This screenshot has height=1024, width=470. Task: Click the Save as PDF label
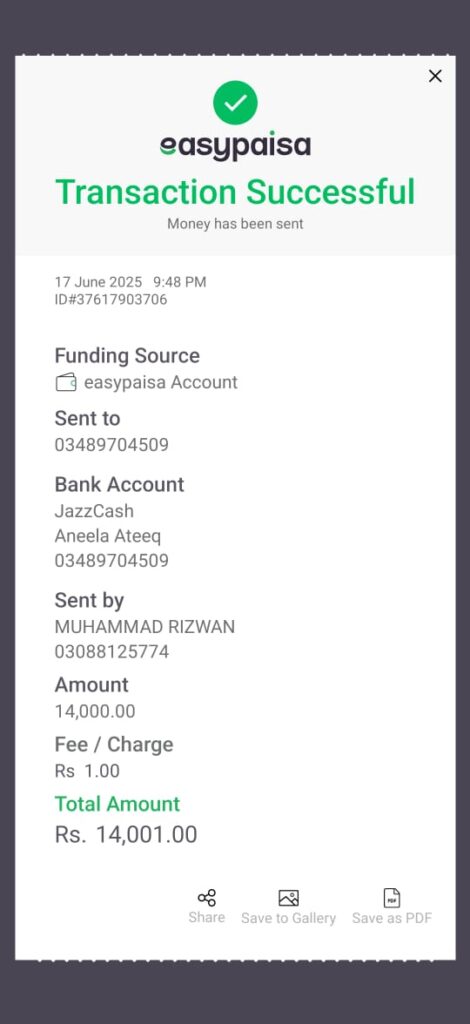click(392, 918)
